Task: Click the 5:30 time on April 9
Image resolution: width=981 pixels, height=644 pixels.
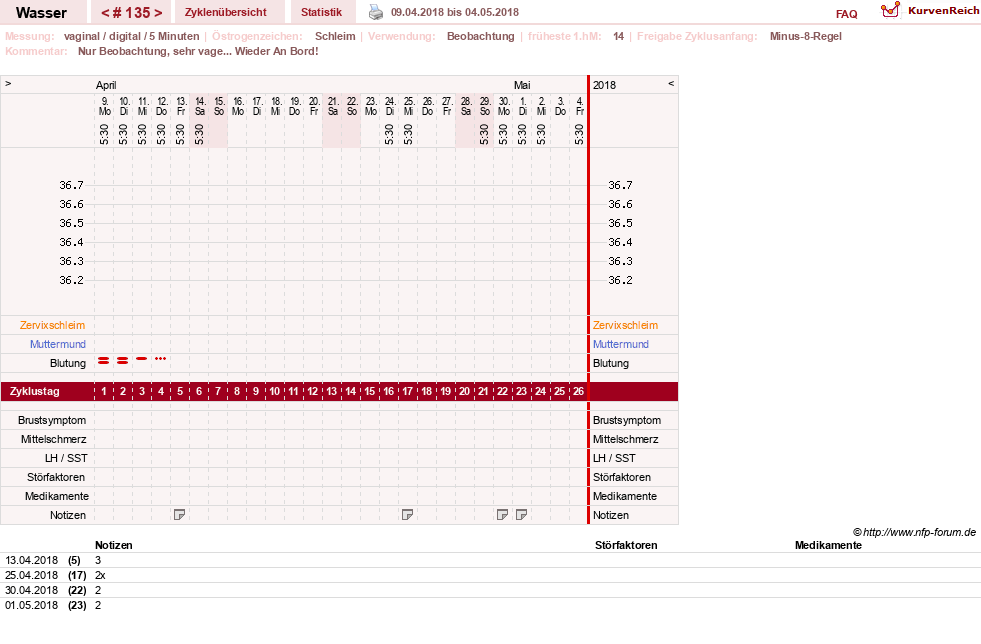Action: pos(104,134)
